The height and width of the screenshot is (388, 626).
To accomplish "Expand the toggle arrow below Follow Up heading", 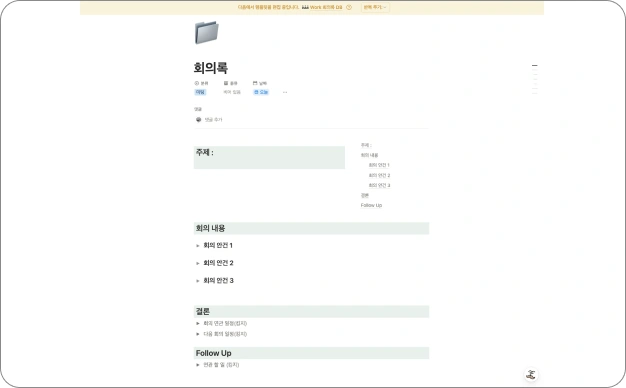I will pos(198,365).
